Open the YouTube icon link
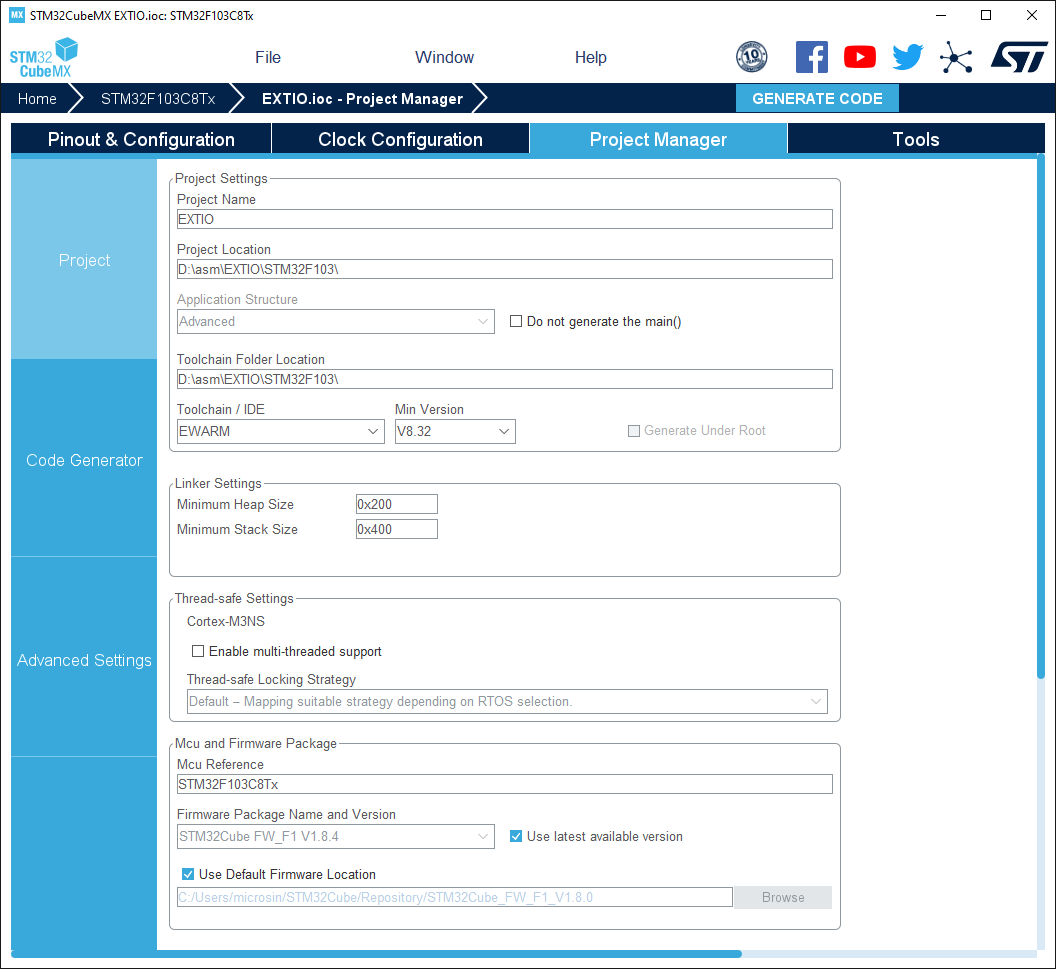The height and width of the screenshot is (969, 1056). tap(860, 57)
